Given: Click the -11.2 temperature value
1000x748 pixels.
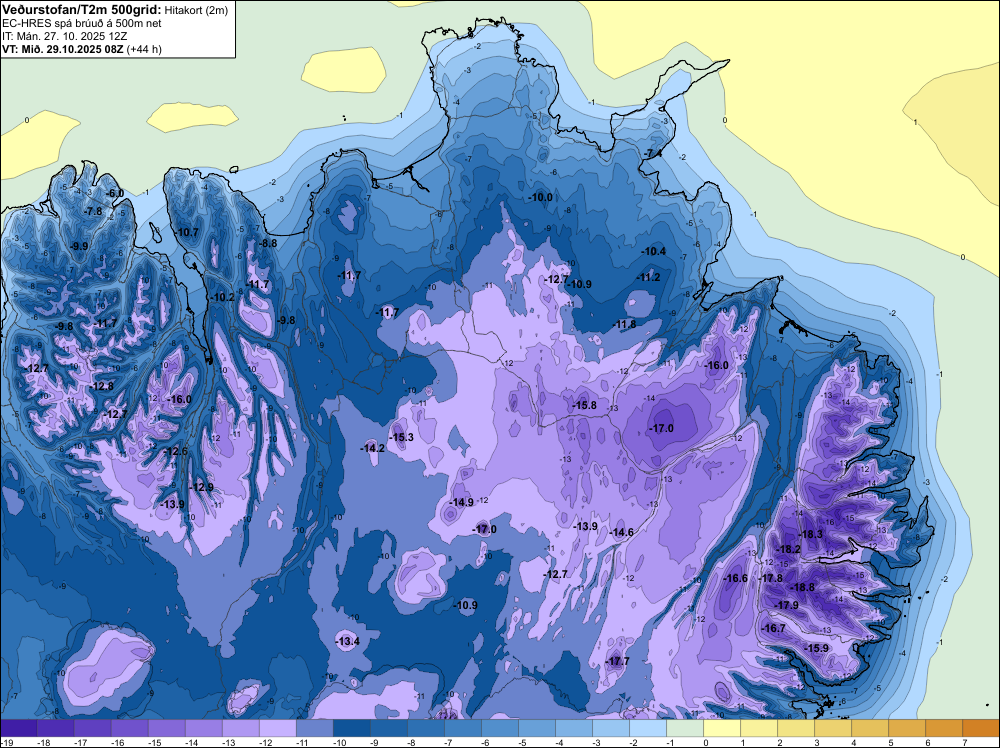Looking at the screenshot, I should [648, 278].
